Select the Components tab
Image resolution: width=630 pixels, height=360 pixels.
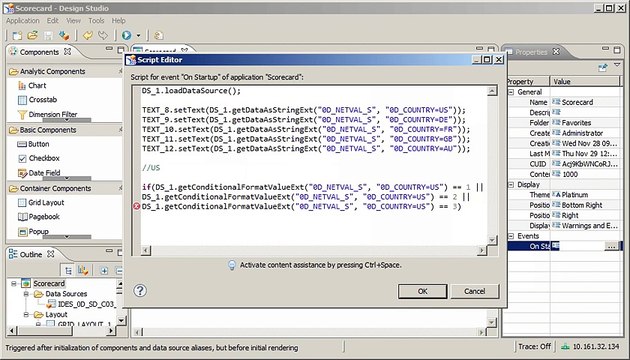(39, 52)
